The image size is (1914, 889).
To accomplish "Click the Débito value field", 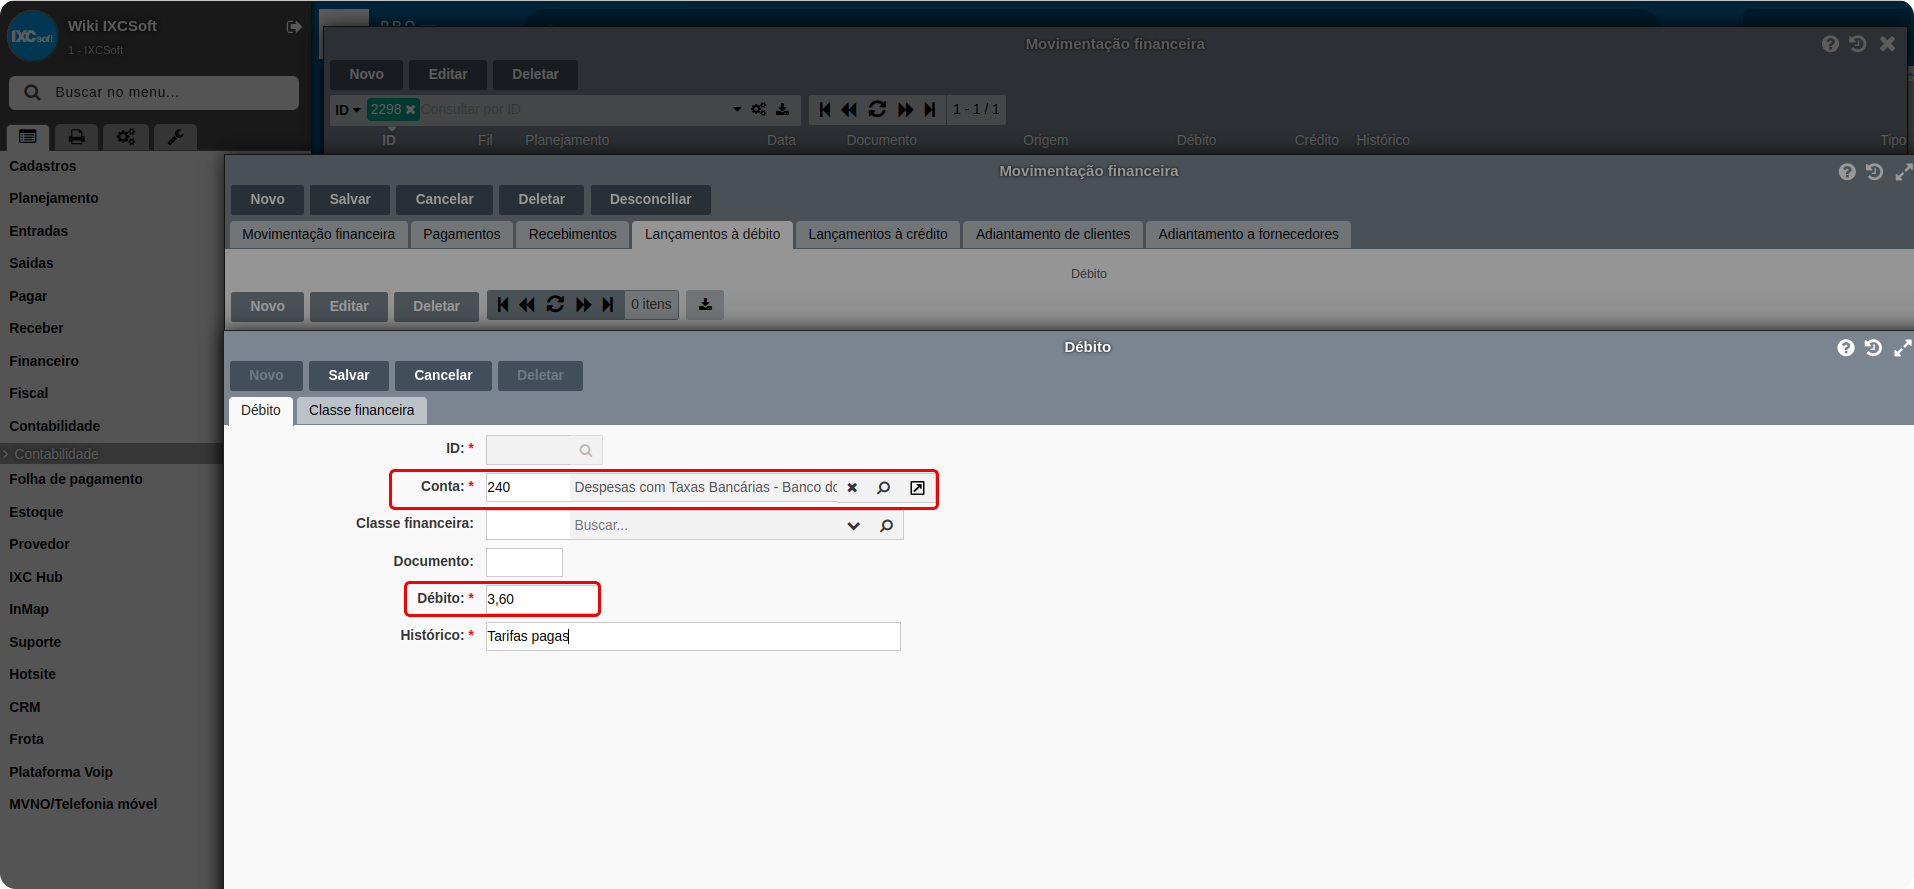I will [x=541, y=599].
